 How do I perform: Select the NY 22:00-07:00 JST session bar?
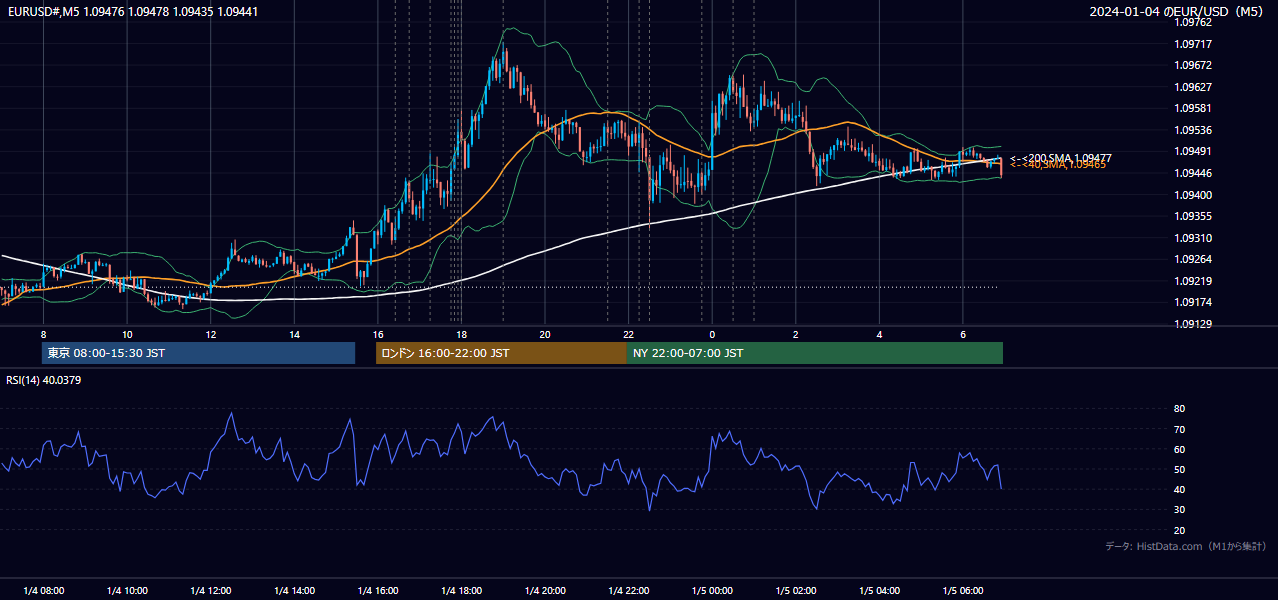(815, 353)
